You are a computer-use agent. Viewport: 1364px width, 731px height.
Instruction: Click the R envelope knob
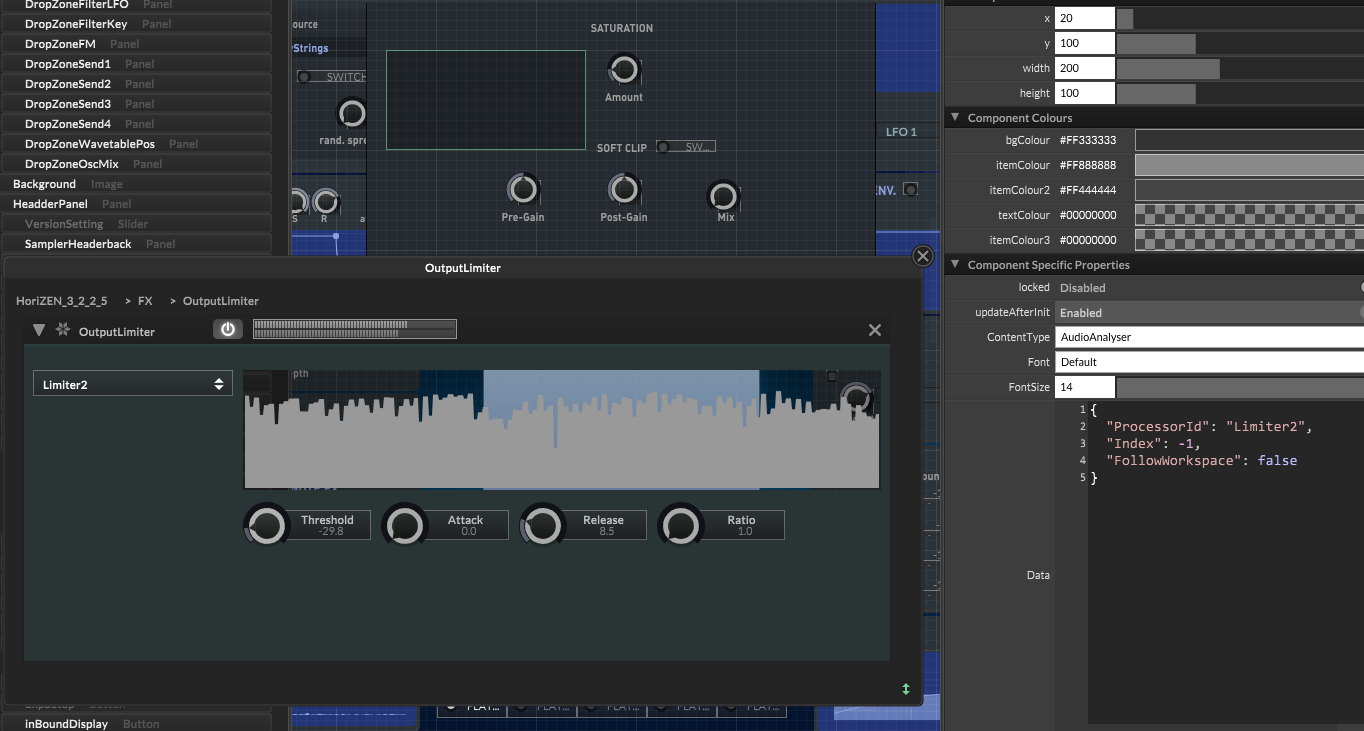pos(324,201)
